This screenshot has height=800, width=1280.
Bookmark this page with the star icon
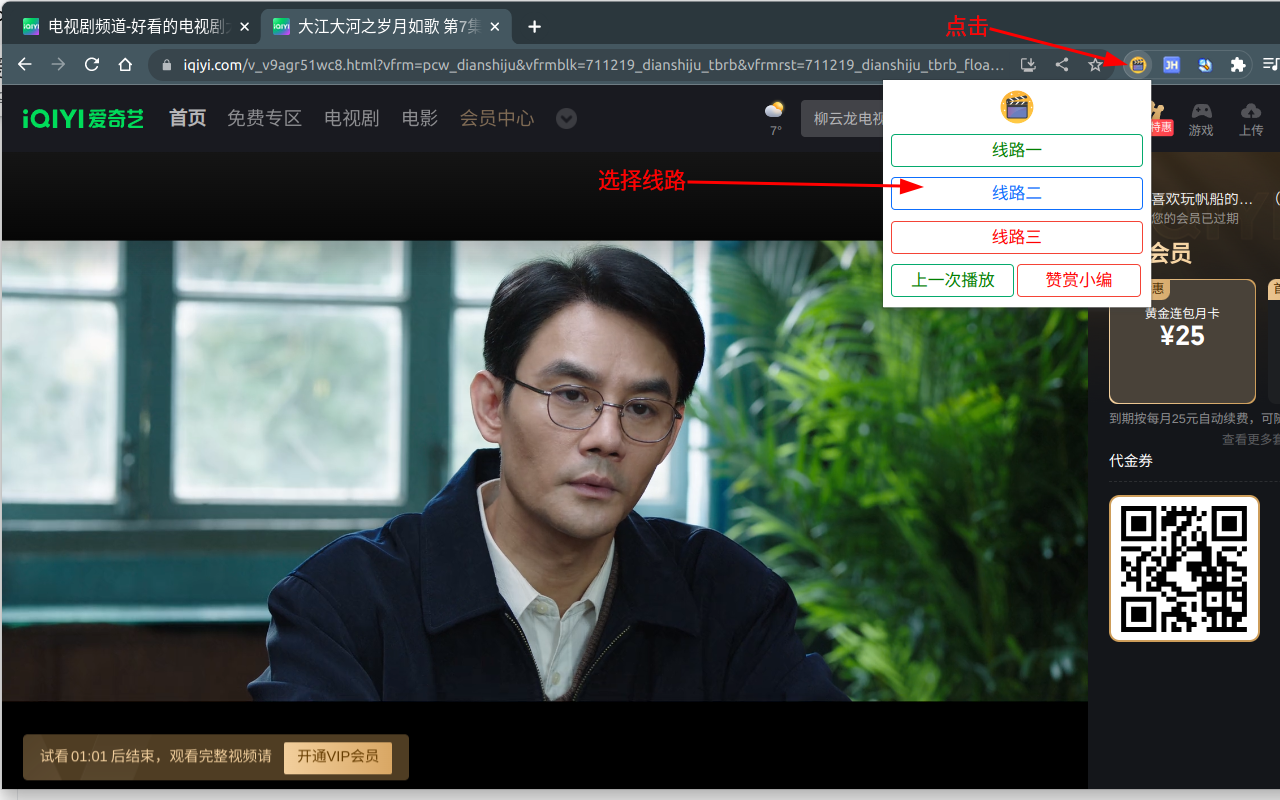(x=1095, y=64)
